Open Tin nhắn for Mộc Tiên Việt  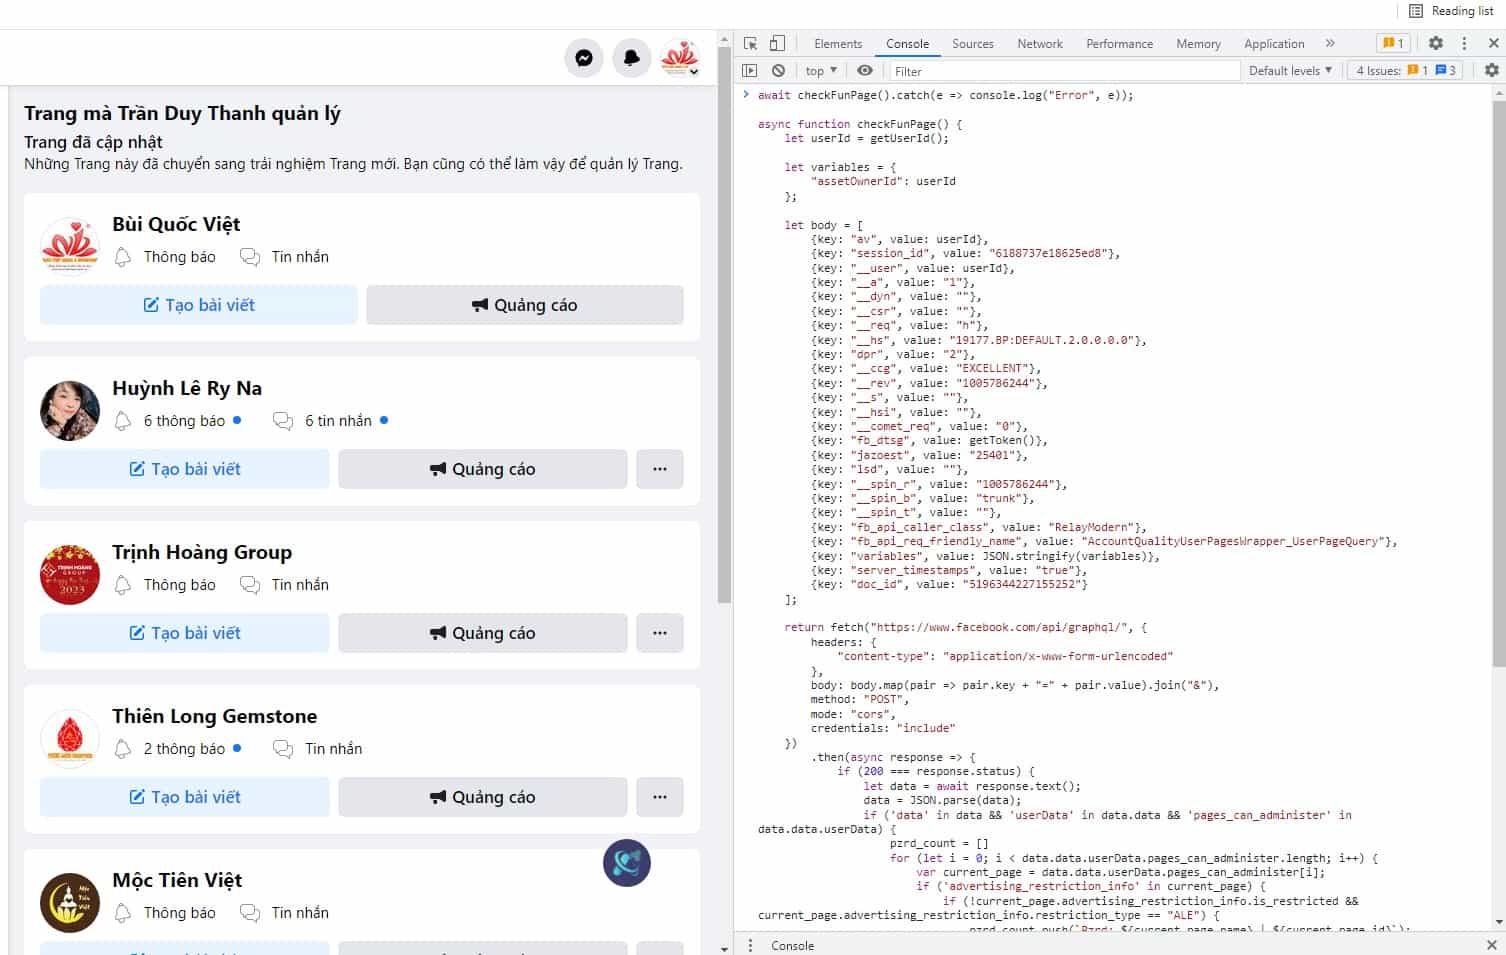pyautogui.click(x=285, y=913)
